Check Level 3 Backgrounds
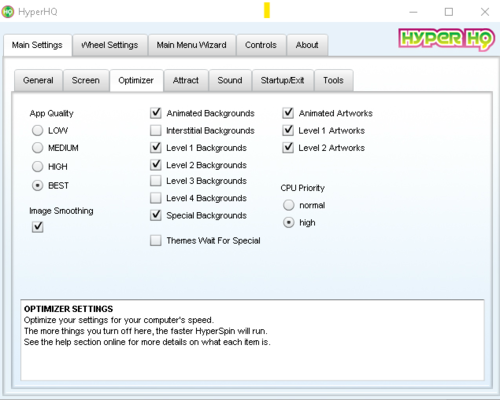 [156, 181]
